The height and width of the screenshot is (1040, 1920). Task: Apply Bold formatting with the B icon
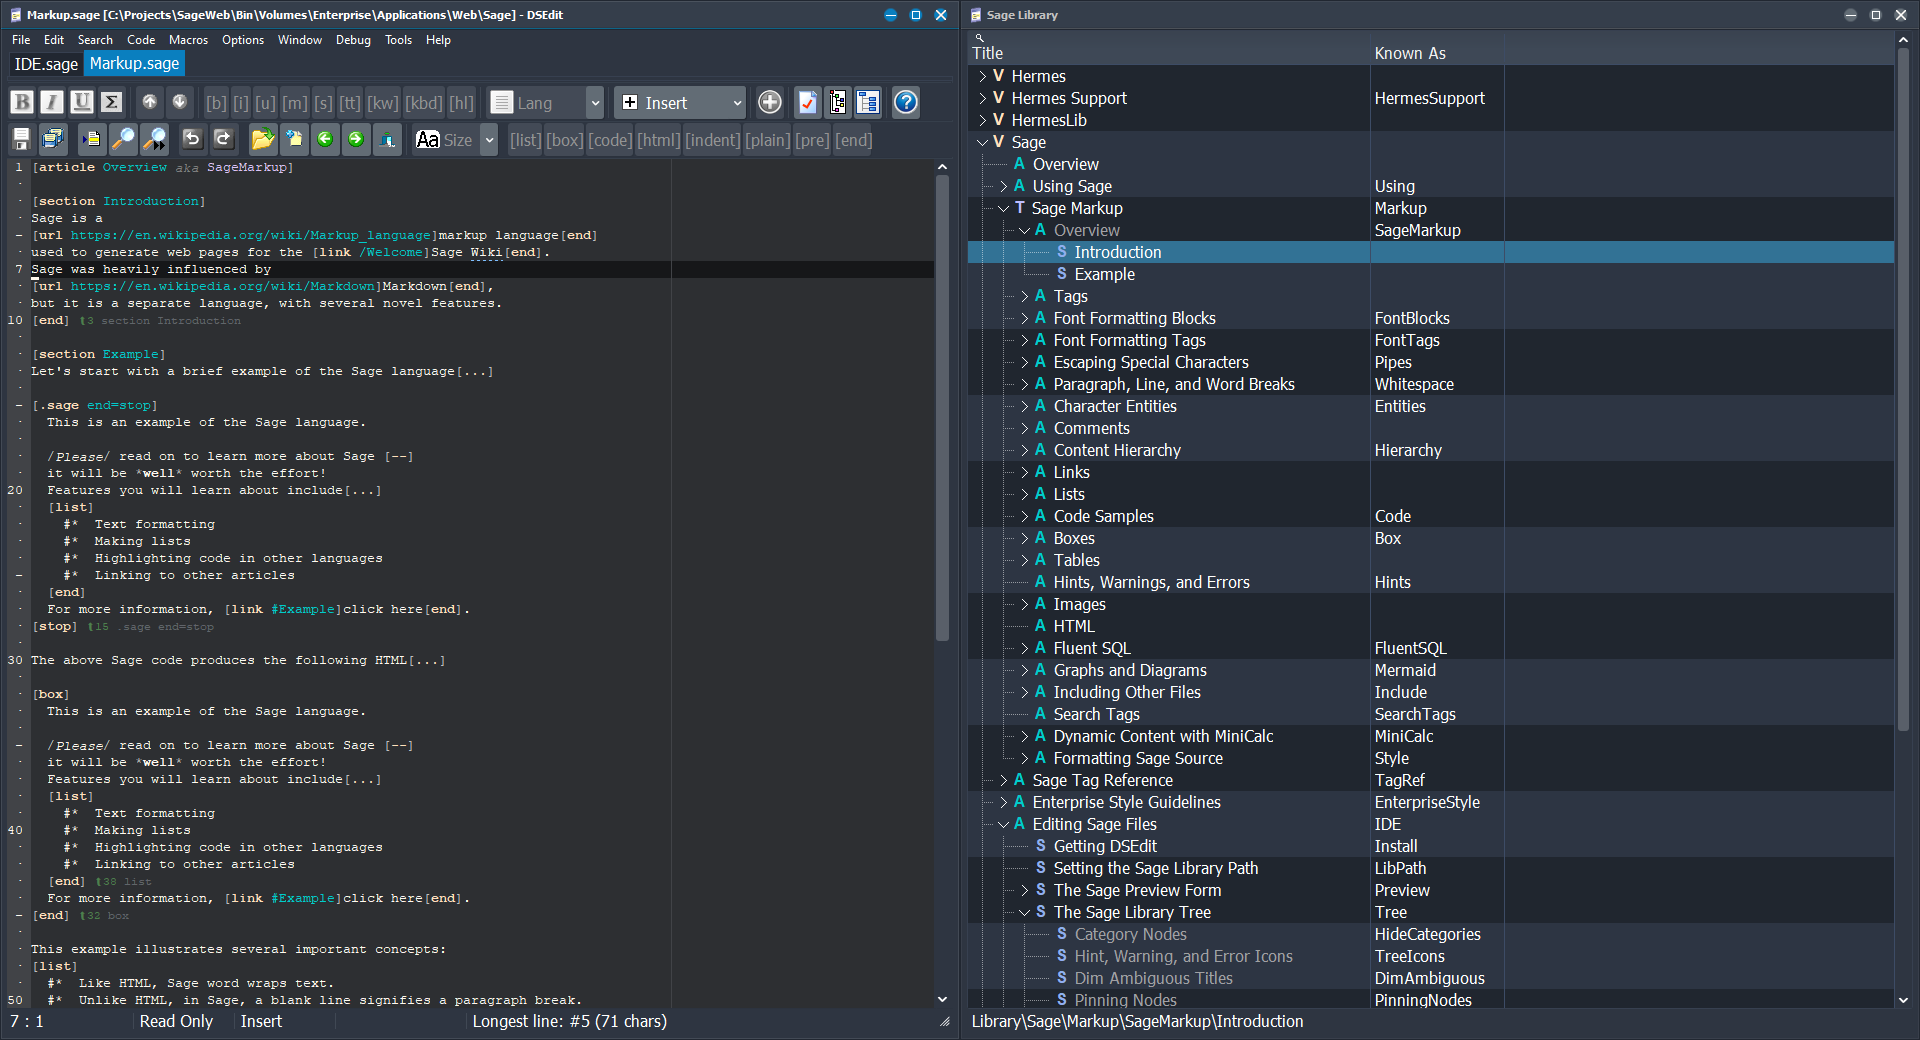click(22, 102)
